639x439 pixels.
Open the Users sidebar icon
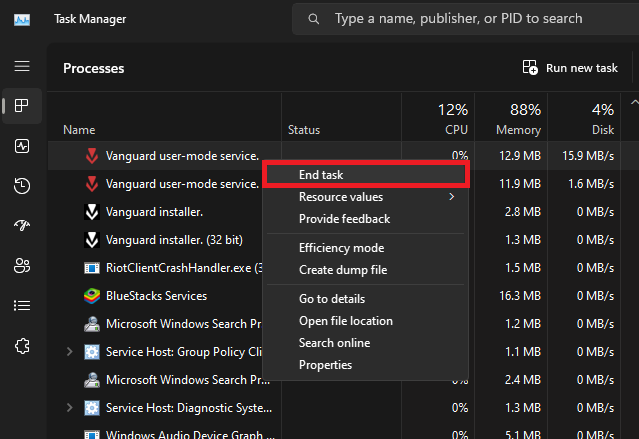22,266
